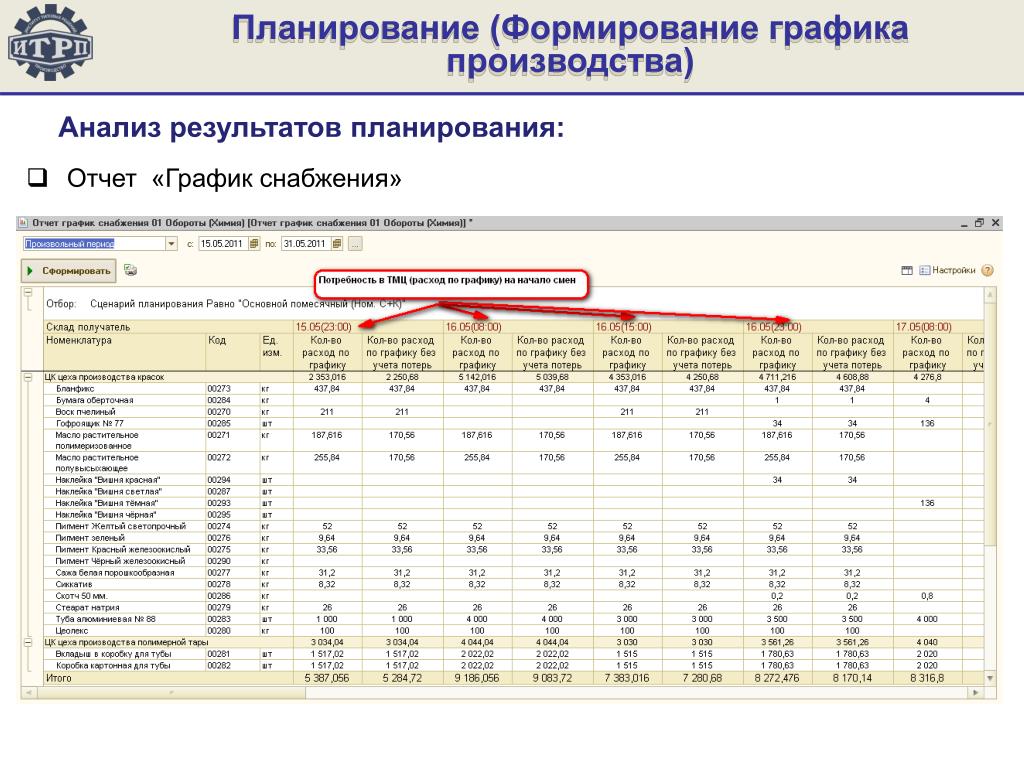Select row Коробка картонная для тубы
1024x768 pixels.
(x=113, y=665)
